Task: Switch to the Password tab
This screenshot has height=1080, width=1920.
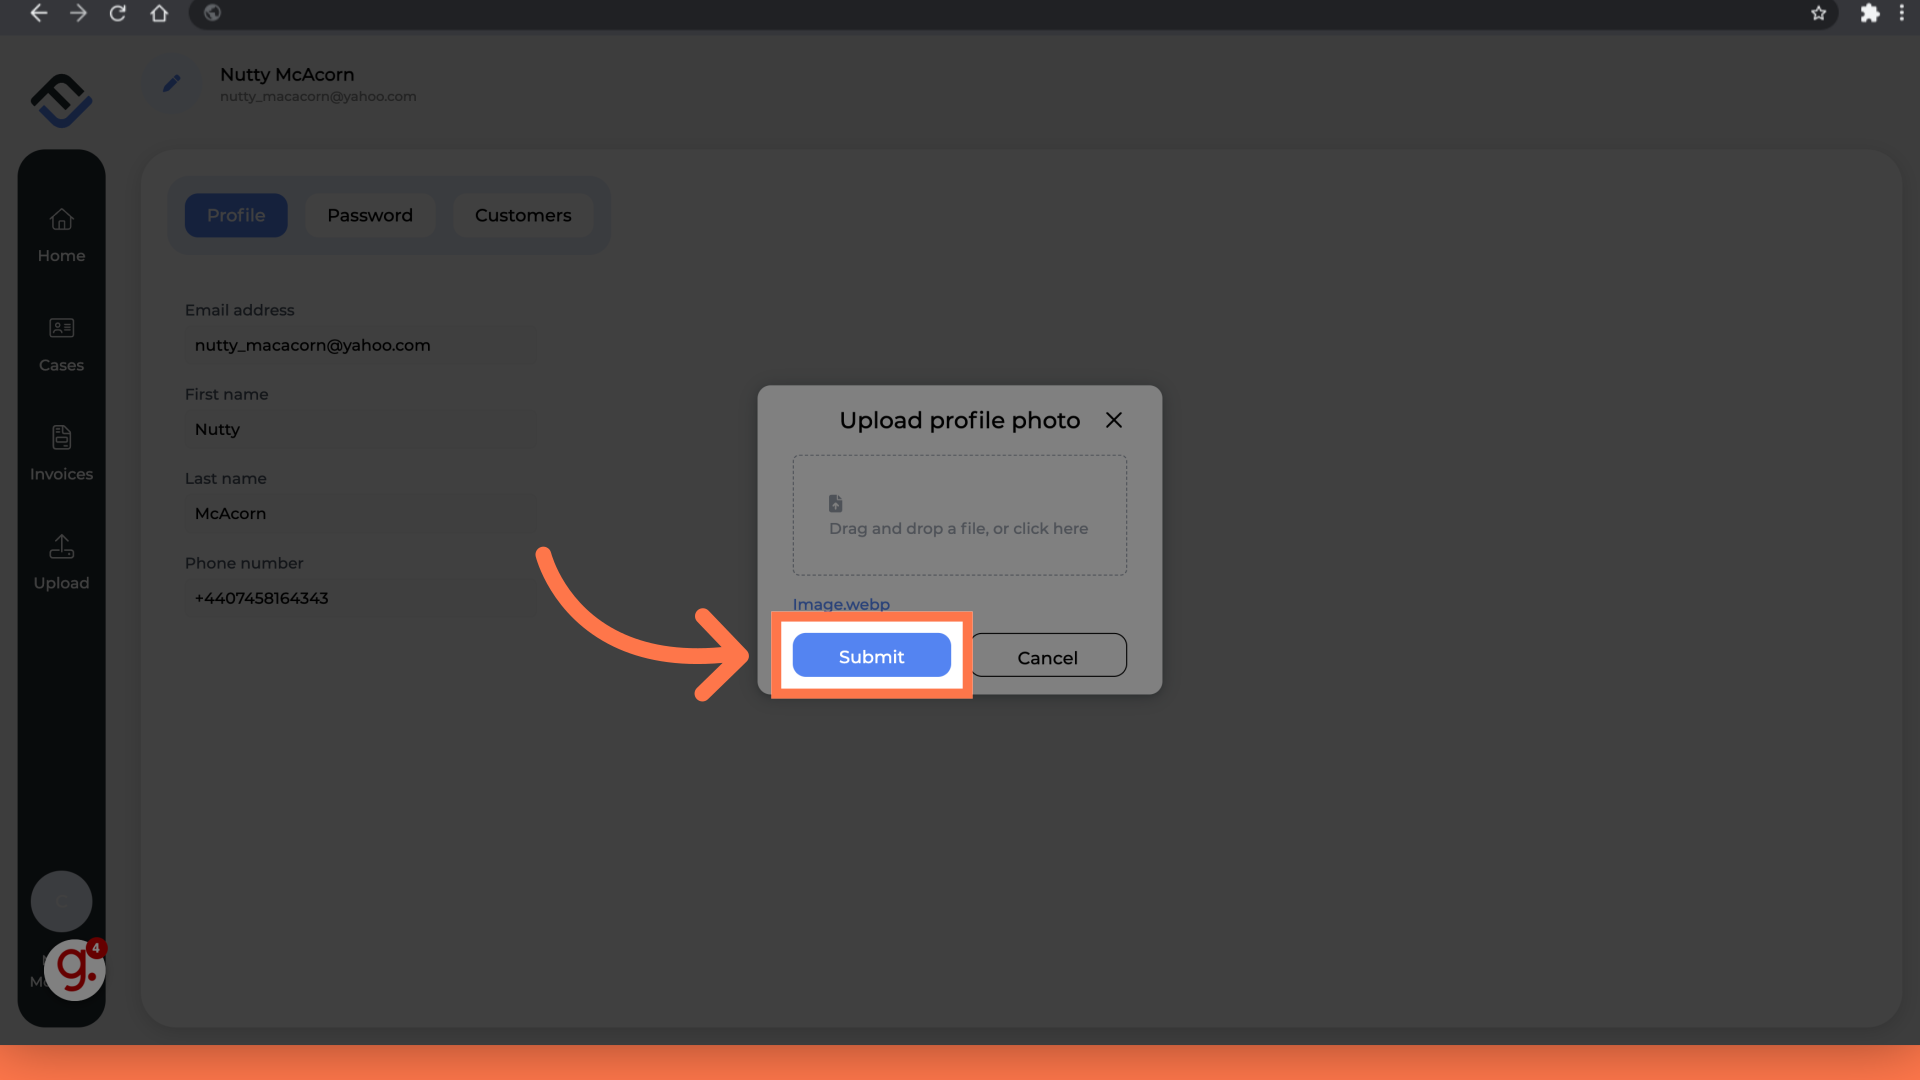Action: (369, 215)
